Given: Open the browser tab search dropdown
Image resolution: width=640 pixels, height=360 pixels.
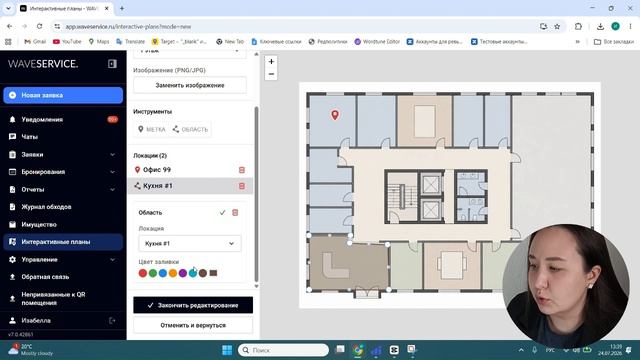Looking at the screenshot, I should pyautogui.click(x=8, y=8).
